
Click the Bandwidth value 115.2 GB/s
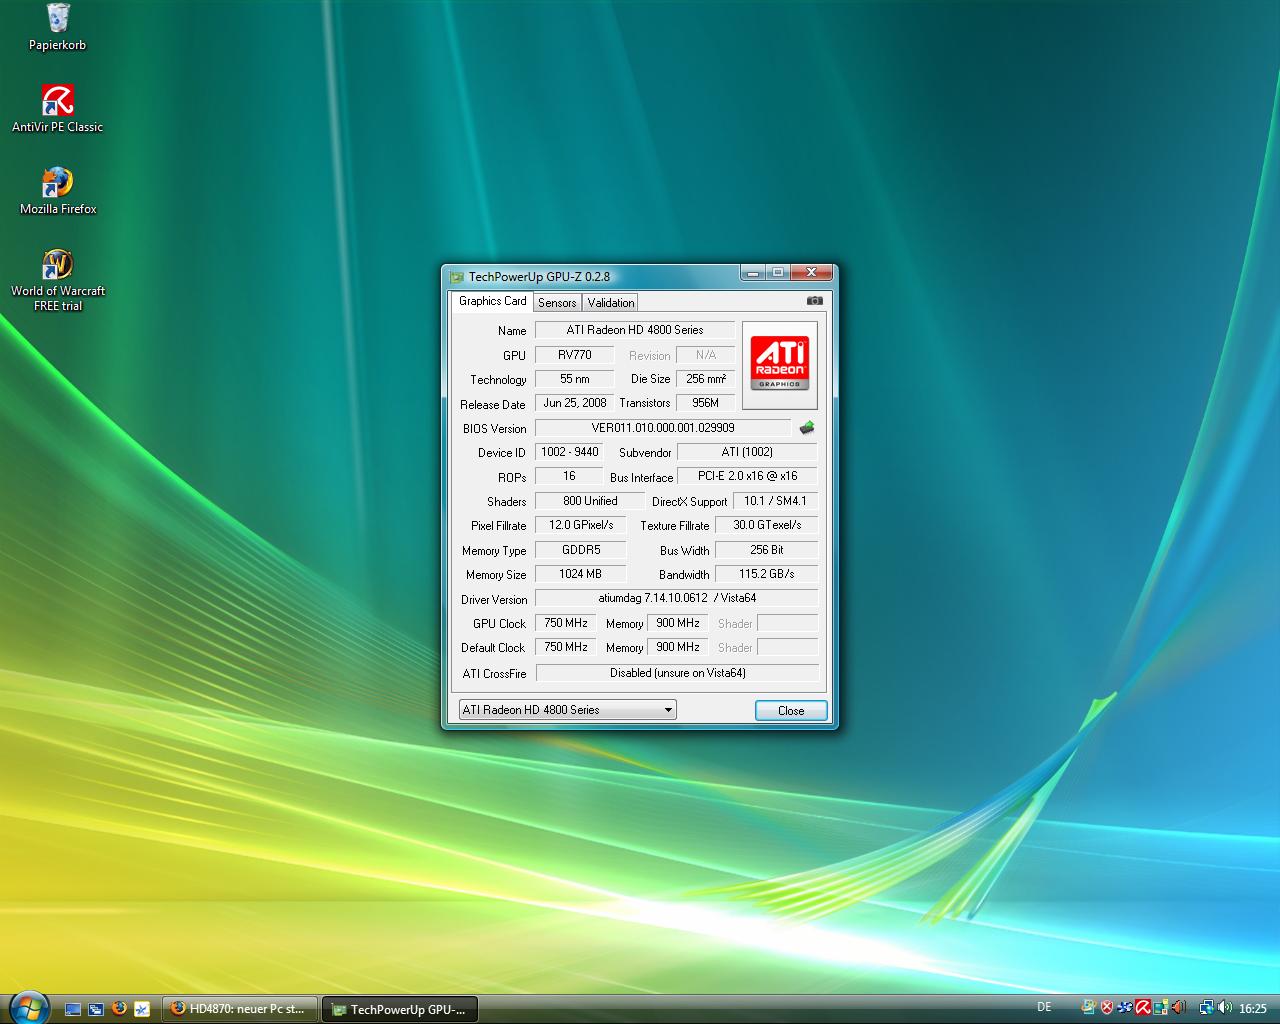click(x=767, y=574)
